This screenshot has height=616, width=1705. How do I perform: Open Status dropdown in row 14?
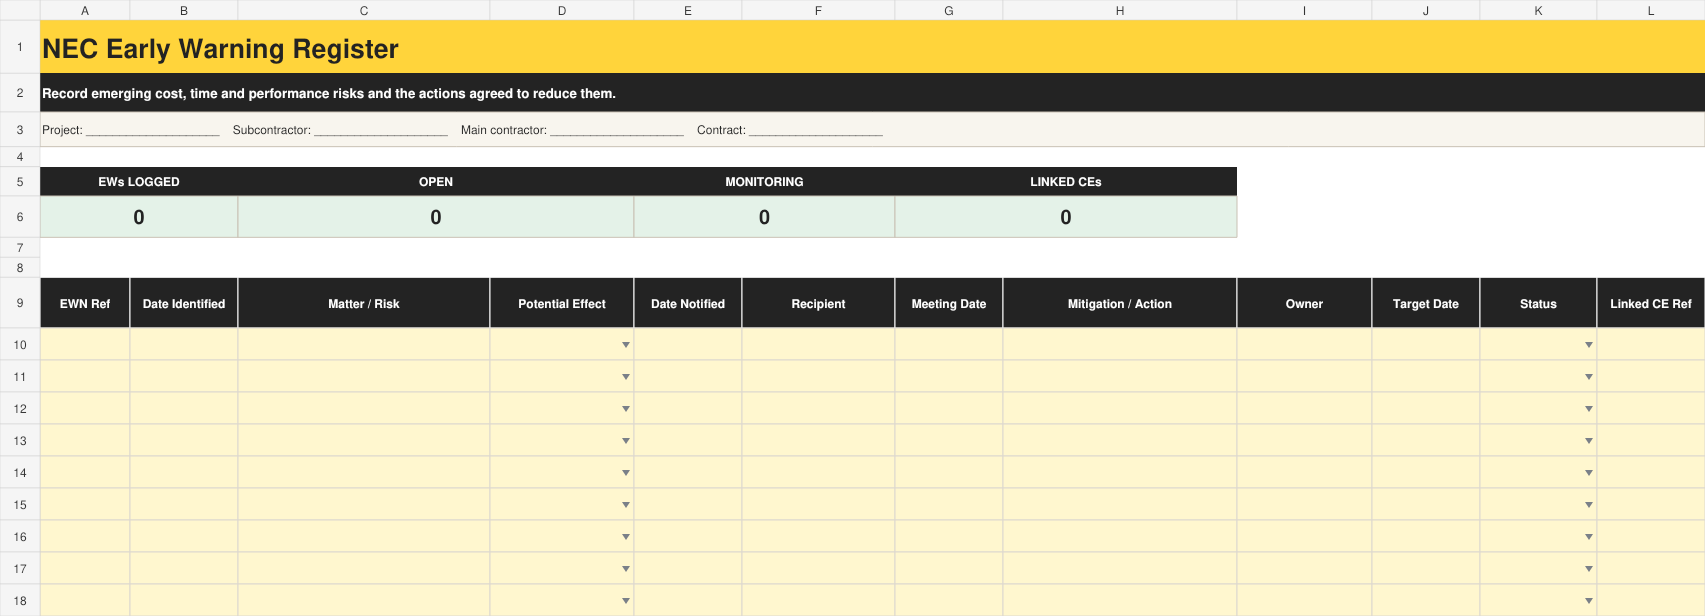pyautogui.click(x=1589, y=473)
